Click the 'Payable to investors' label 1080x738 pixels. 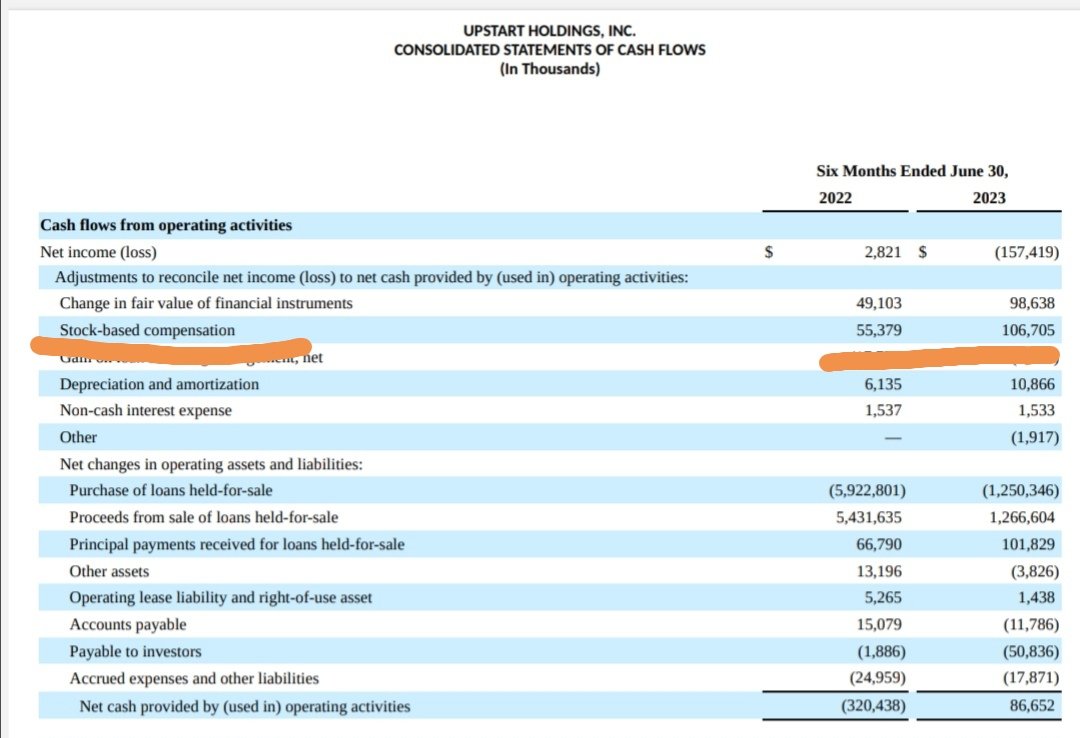click(136, 652)
